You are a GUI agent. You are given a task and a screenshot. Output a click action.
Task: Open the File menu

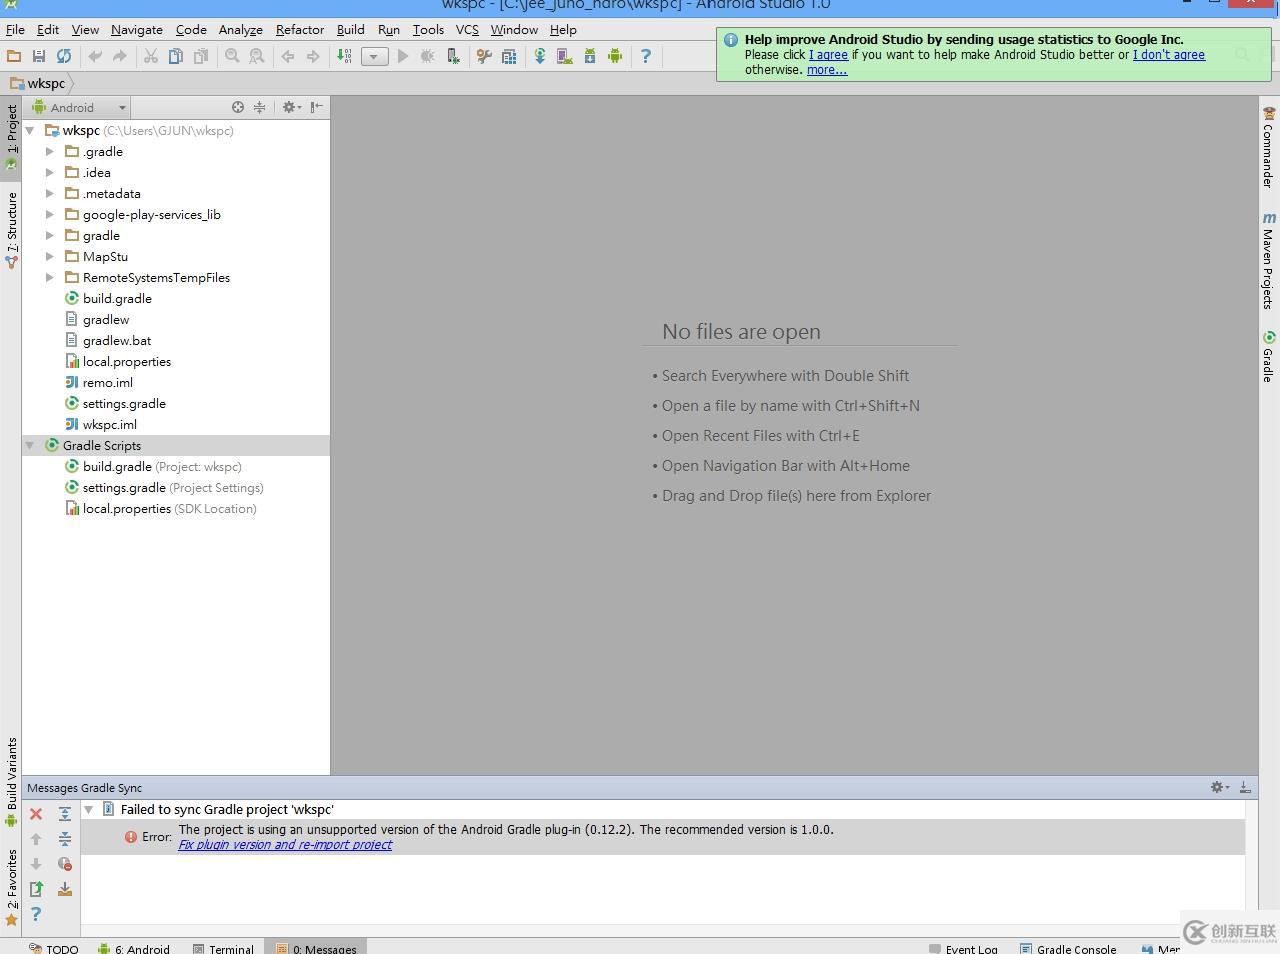point(15,29)
